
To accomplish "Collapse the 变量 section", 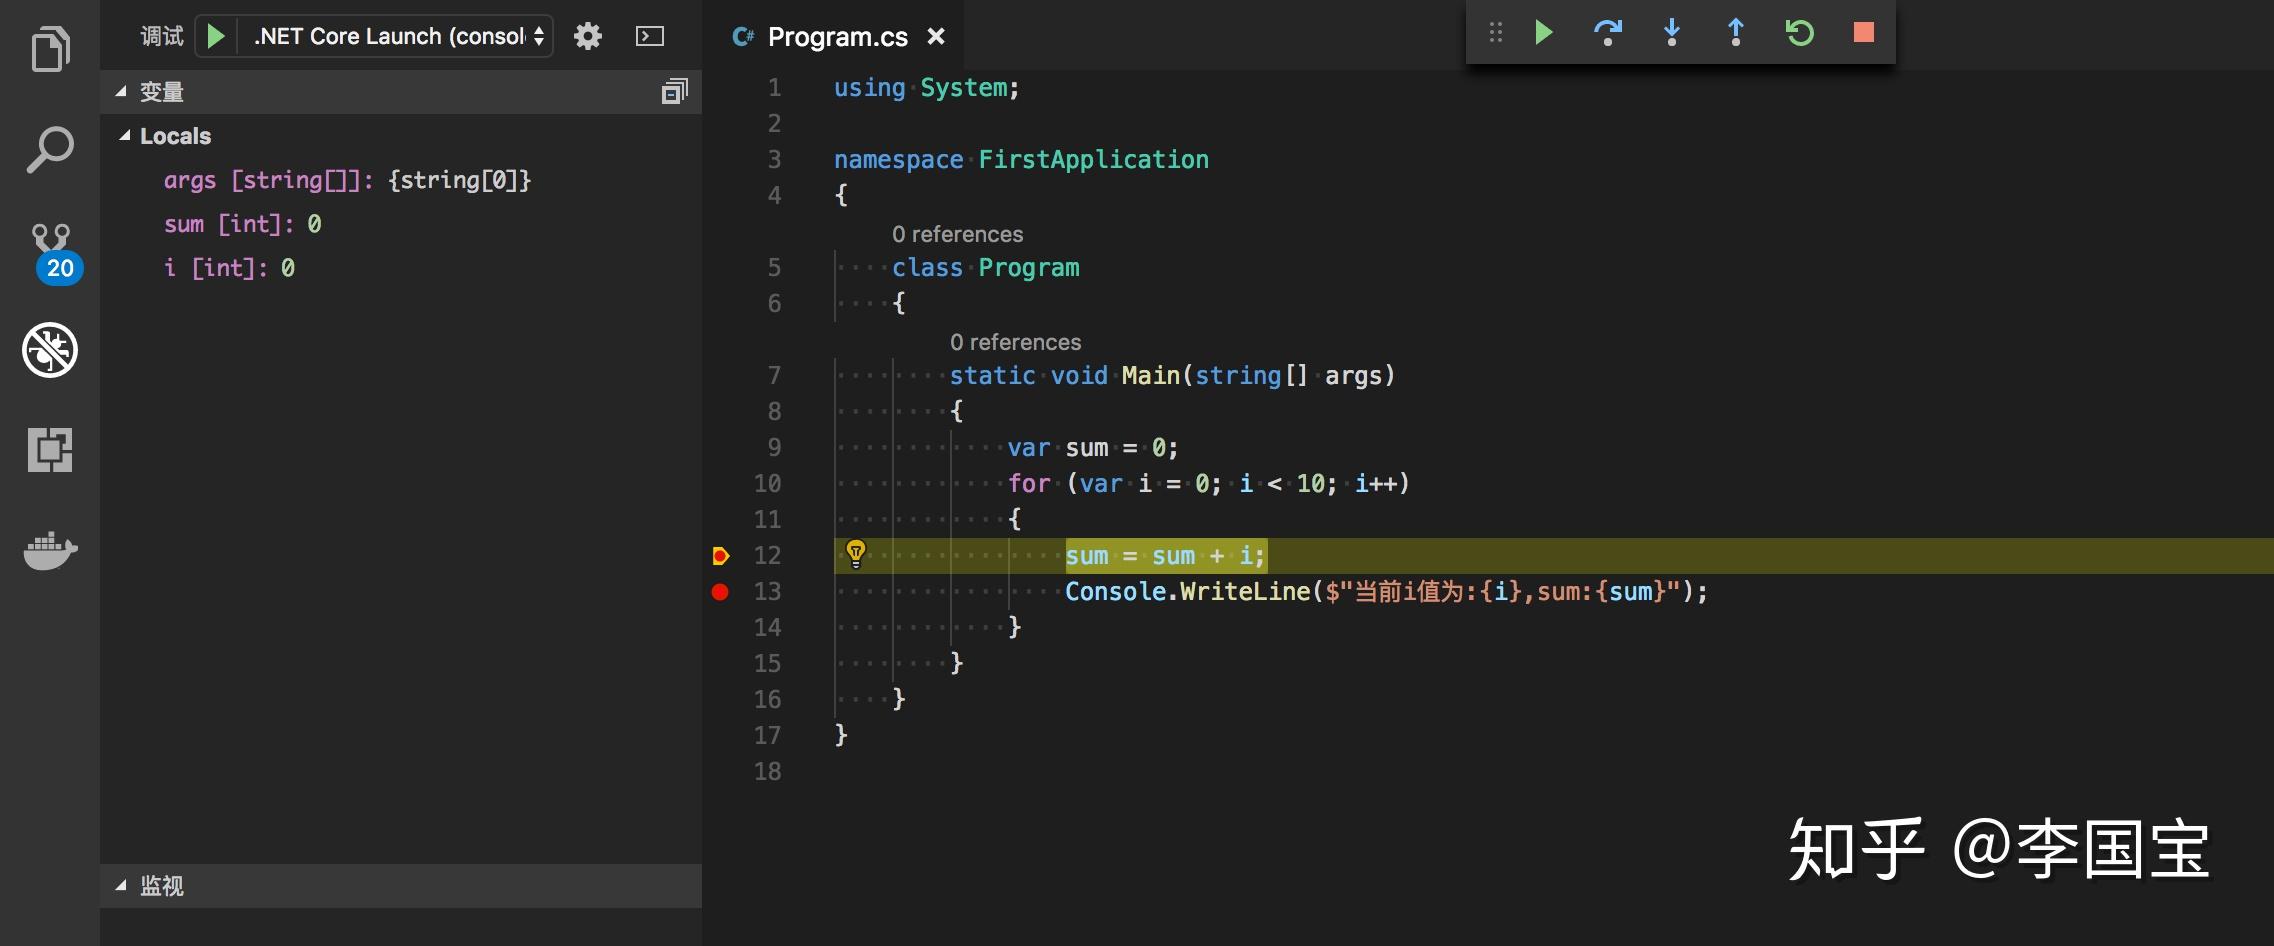I will [160, 92].
